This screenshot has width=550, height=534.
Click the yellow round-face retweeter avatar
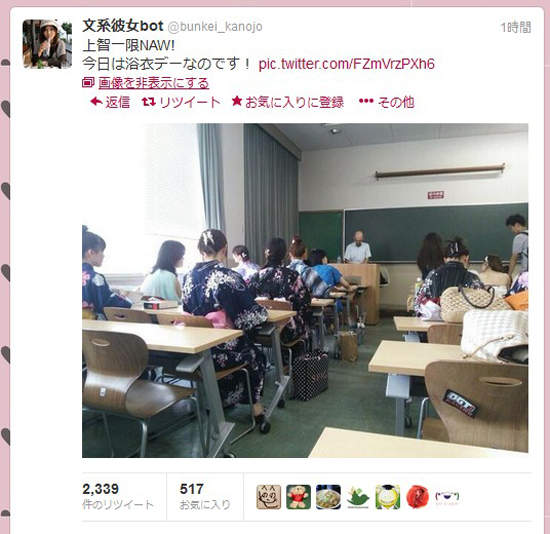388,497
